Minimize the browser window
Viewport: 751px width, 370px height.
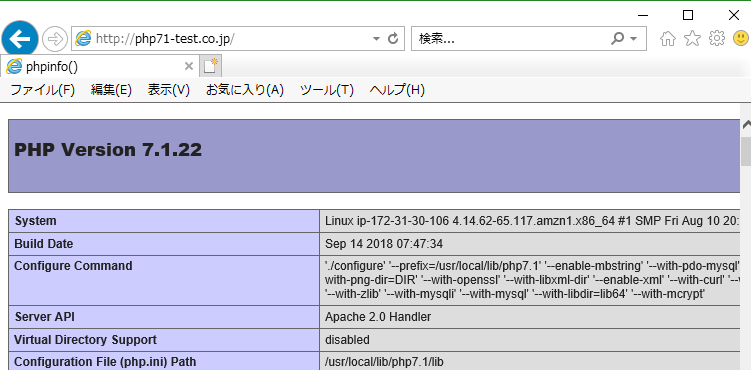[643, 15]
